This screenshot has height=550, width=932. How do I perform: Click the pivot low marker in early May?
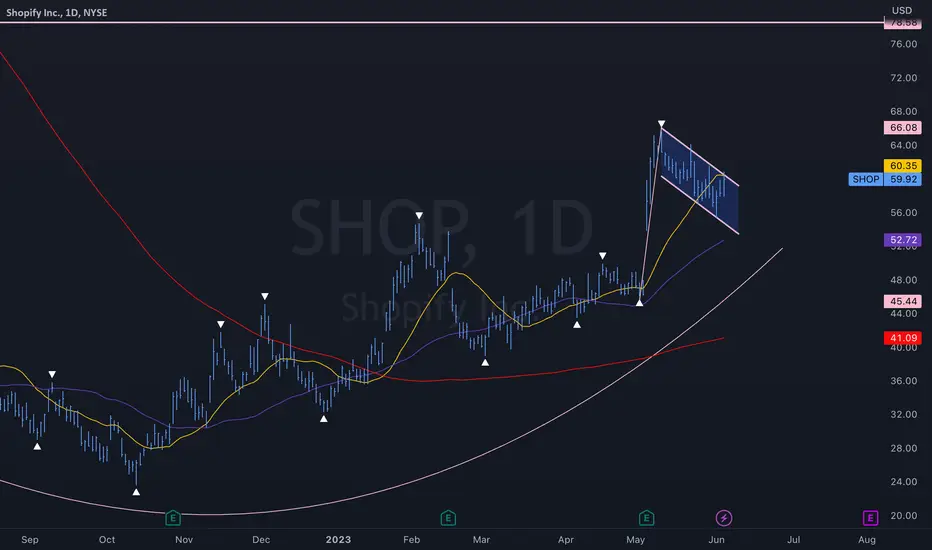pos(640,303)
